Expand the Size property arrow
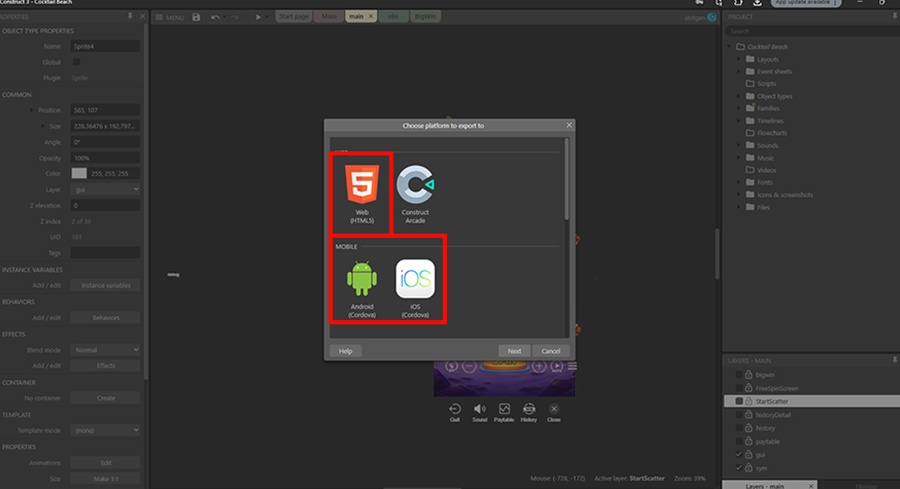 pyautogui.click(x=42, y=126)
